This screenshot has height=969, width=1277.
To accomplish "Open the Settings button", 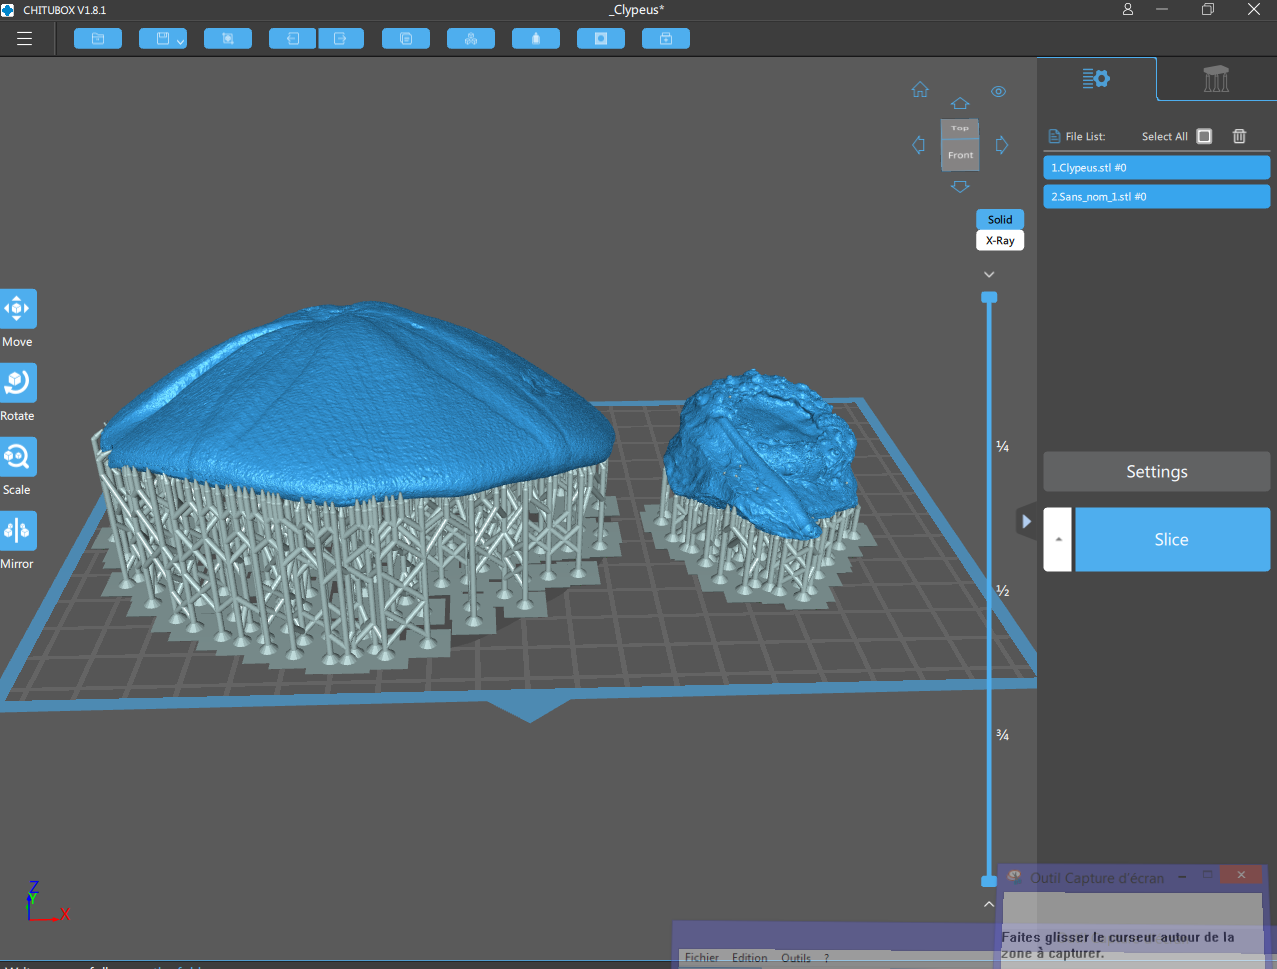I will [x=1156, y=472].
